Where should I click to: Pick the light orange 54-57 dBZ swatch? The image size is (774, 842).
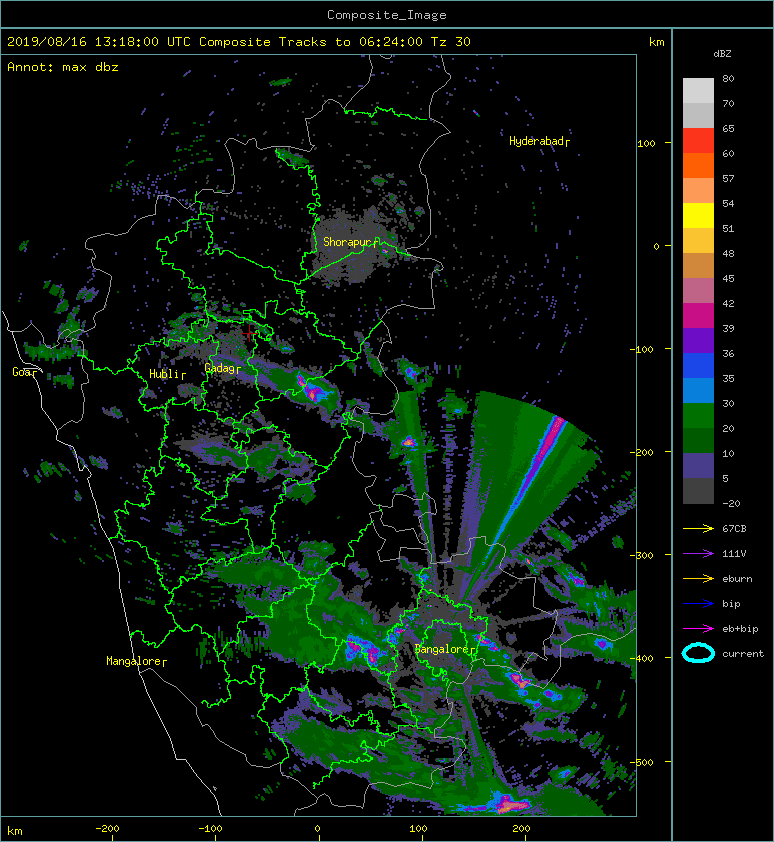pos(698,191)
